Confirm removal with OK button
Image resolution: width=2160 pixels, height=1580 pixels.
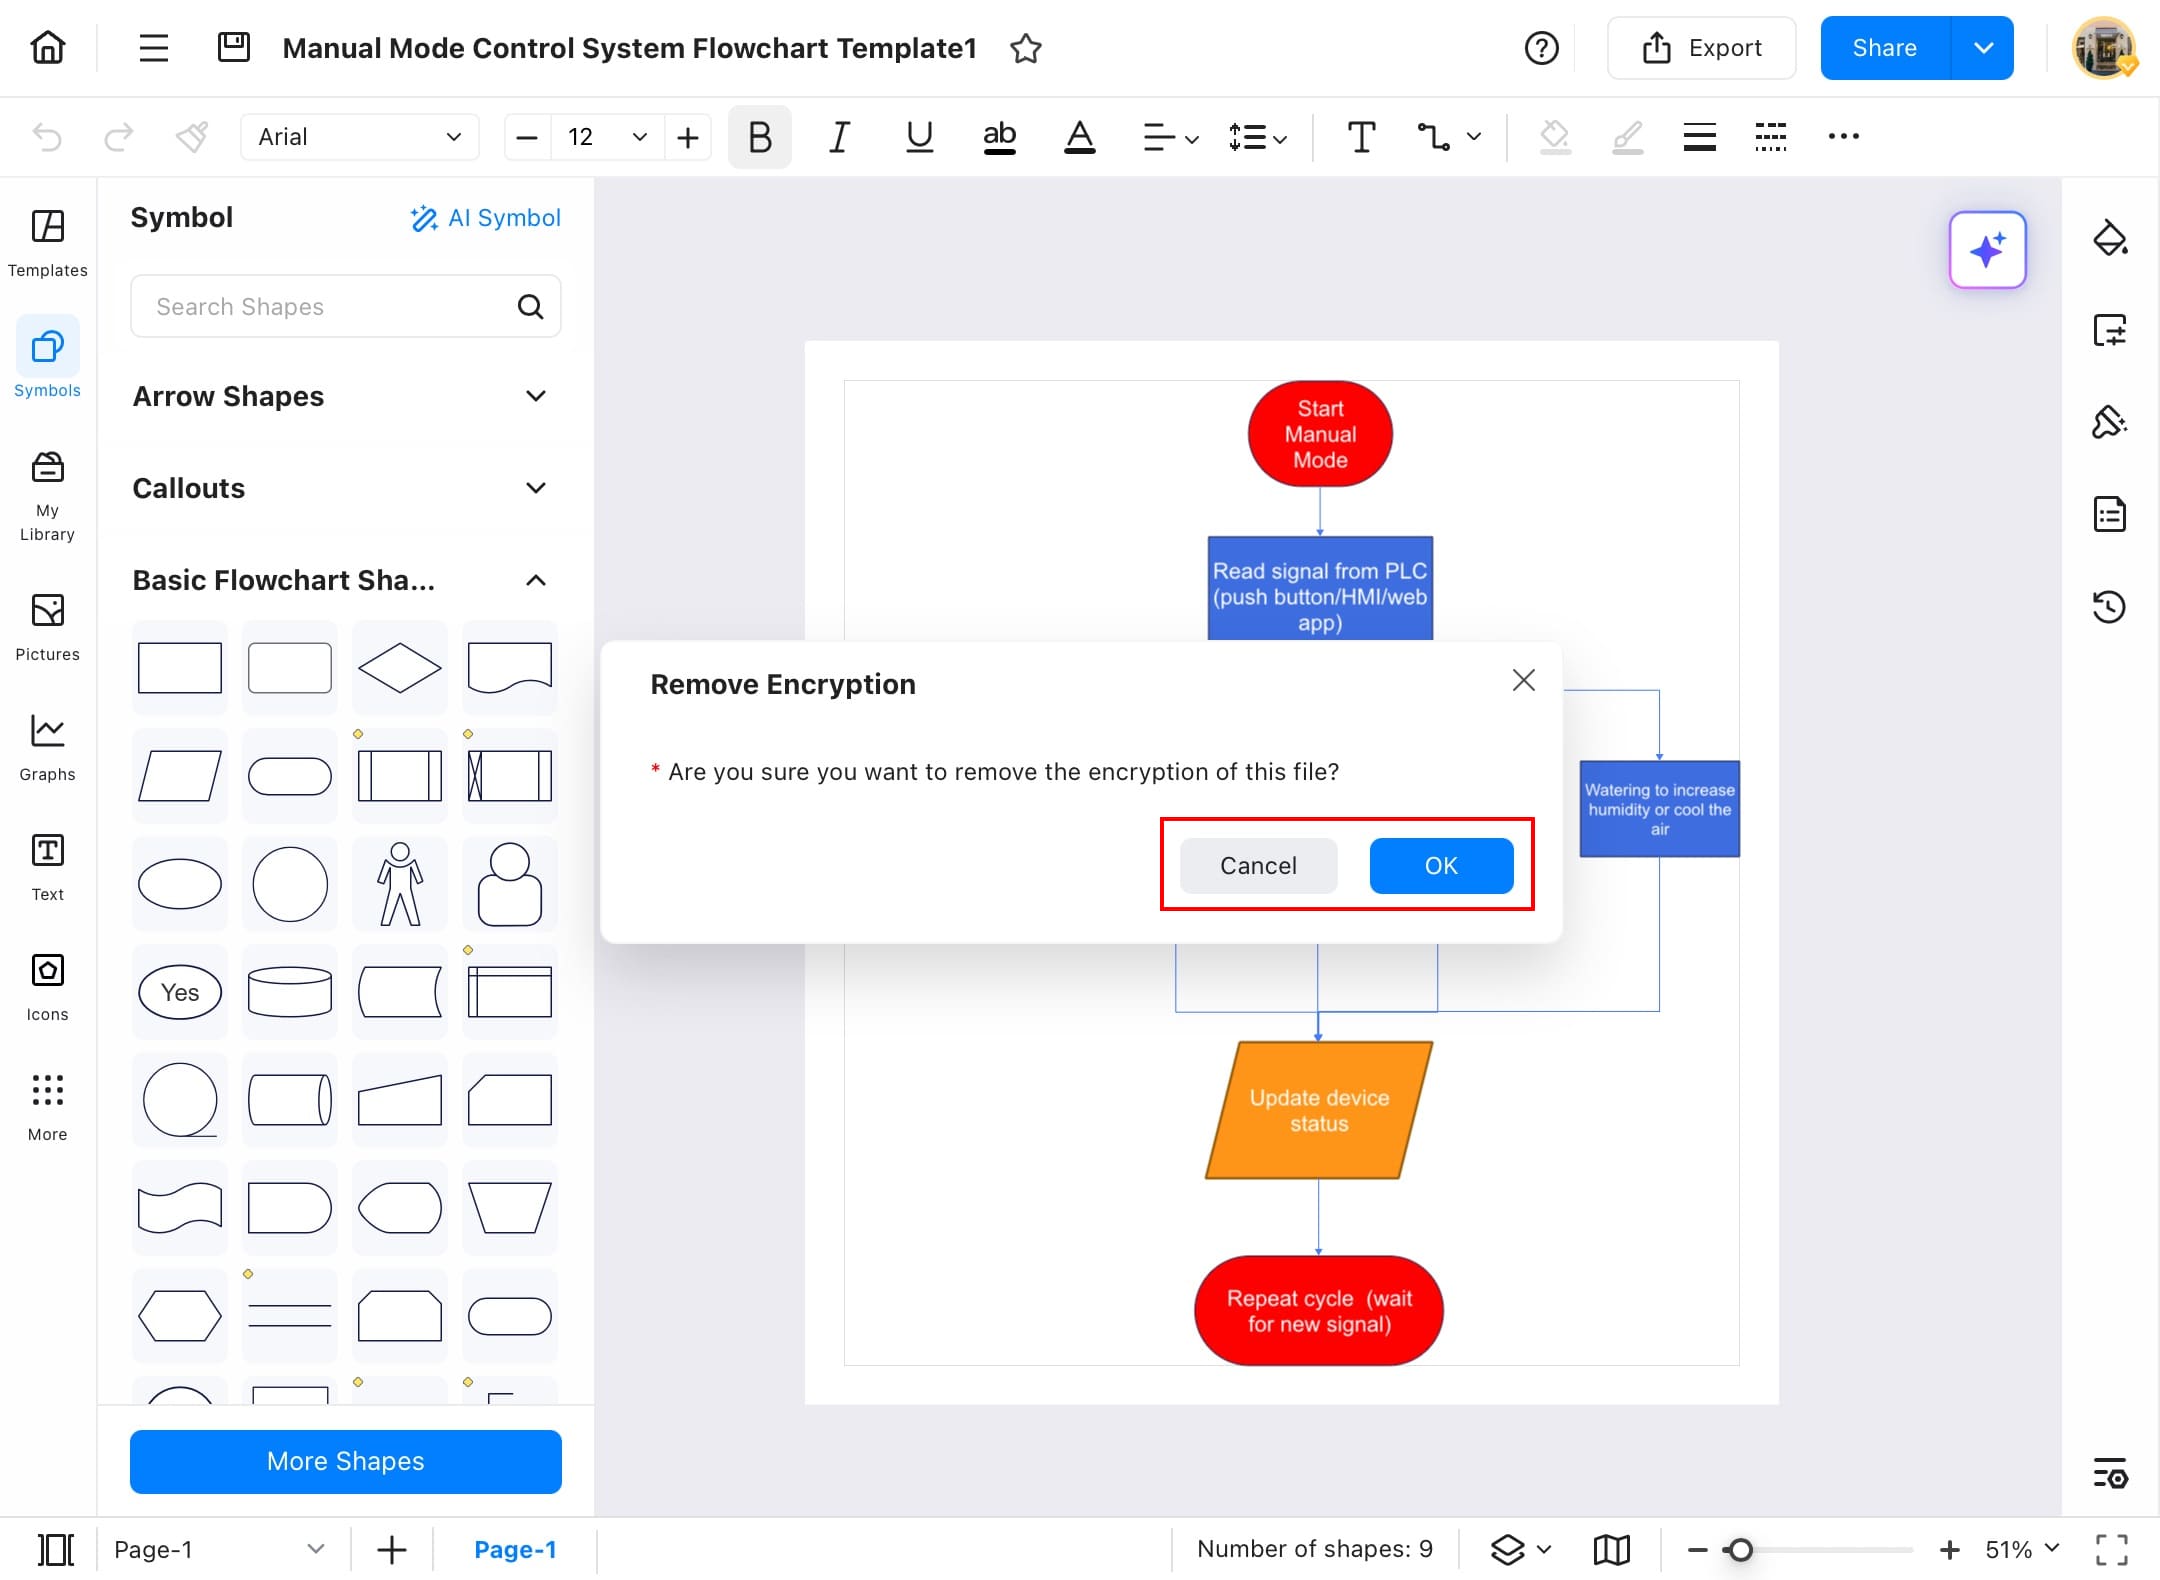[1440, 865]
